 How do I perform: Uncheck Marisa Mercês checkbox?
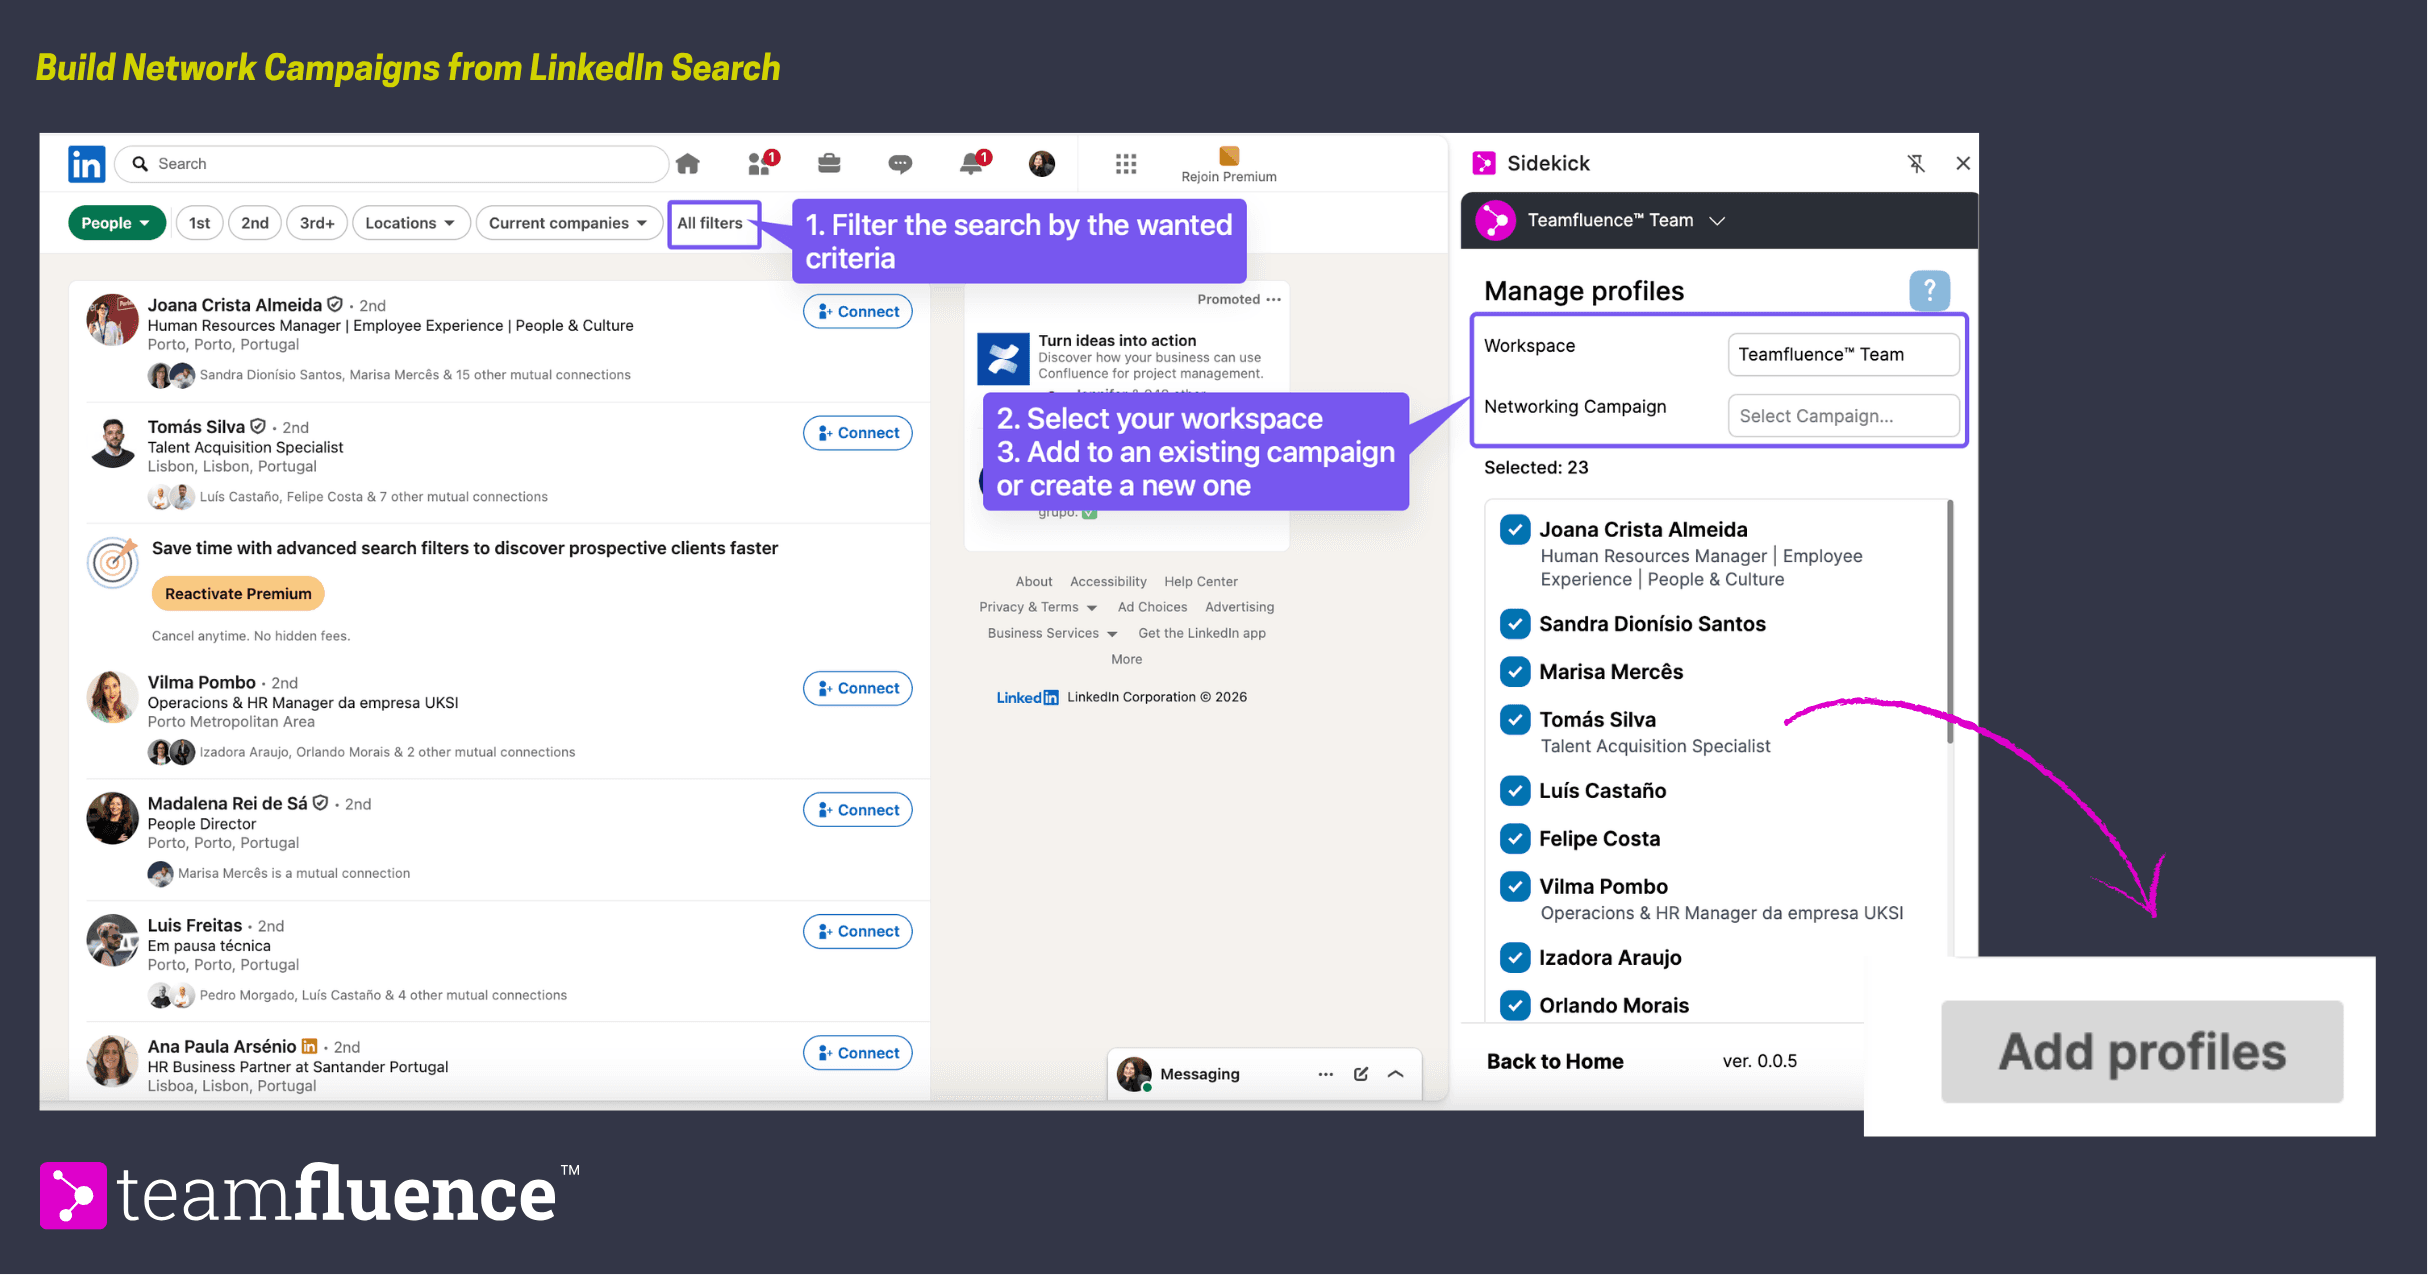1515,672
